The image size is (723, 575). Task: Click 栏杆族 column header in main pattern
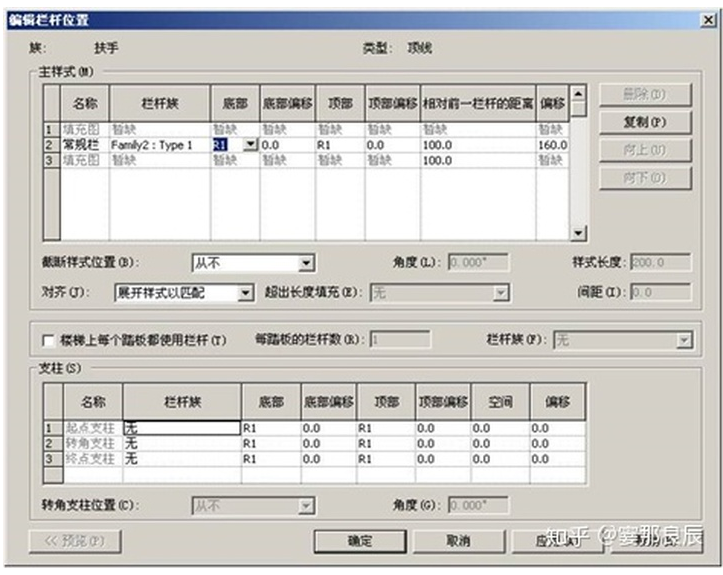pyautogui.click(x=160, y=103)
